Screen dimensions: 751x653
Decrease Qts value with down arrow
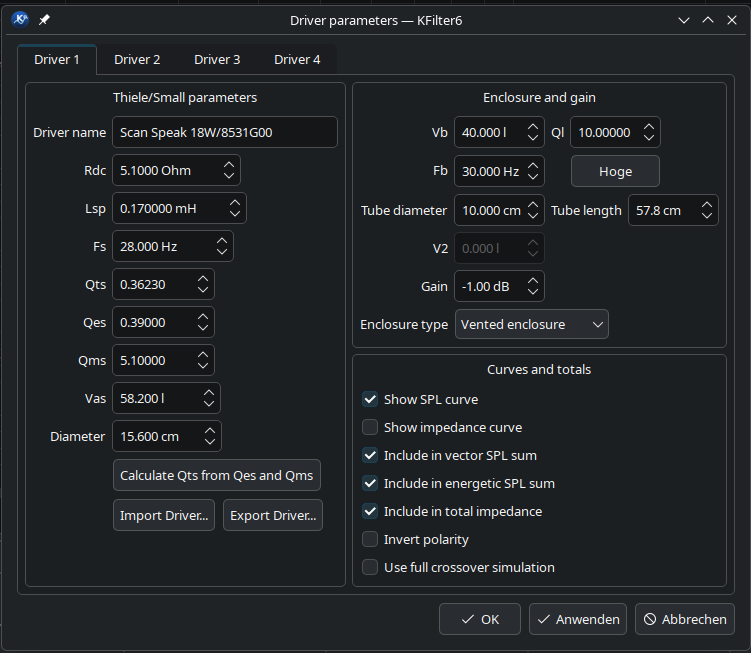pos(203,290)
